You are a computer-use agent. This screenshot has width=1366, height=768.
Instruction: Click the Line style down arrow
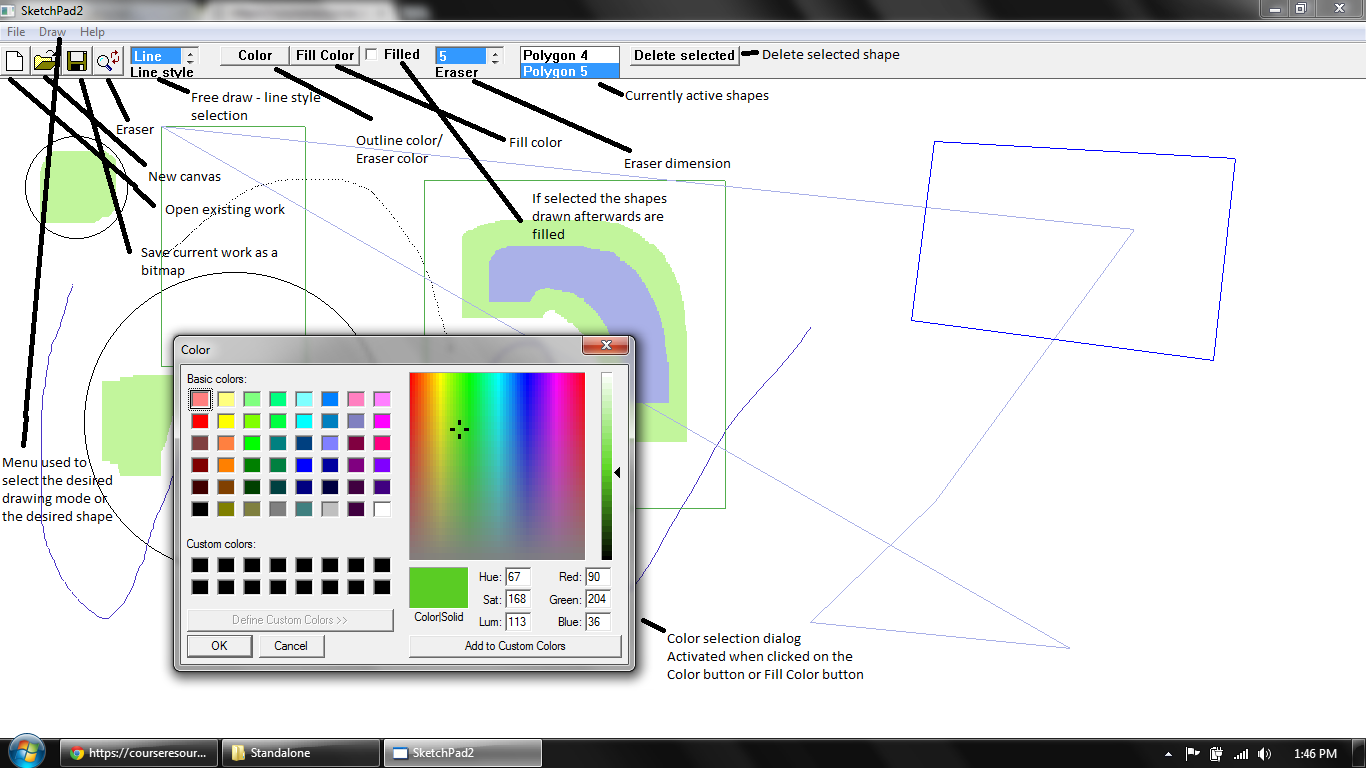[x=191, y=61]
